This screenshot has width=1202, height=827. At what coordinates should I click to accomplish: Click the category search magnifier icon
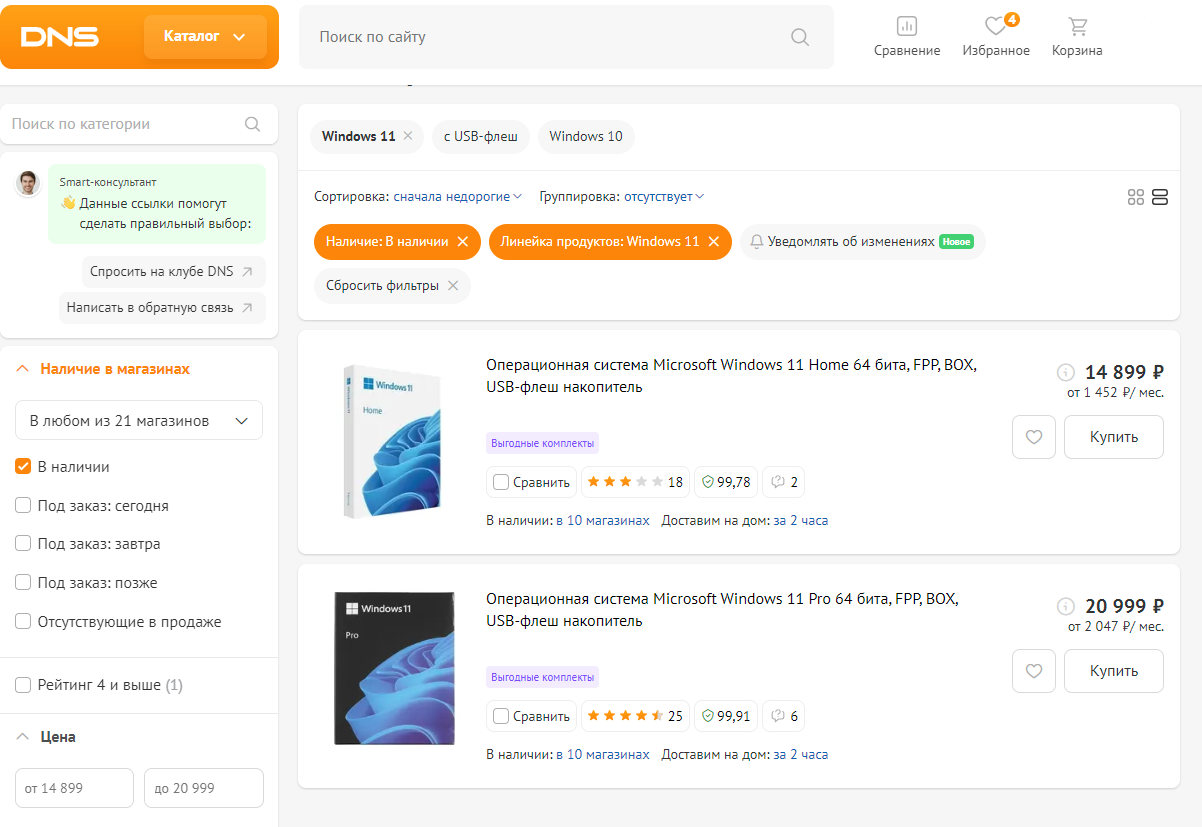tap(252, 124)
